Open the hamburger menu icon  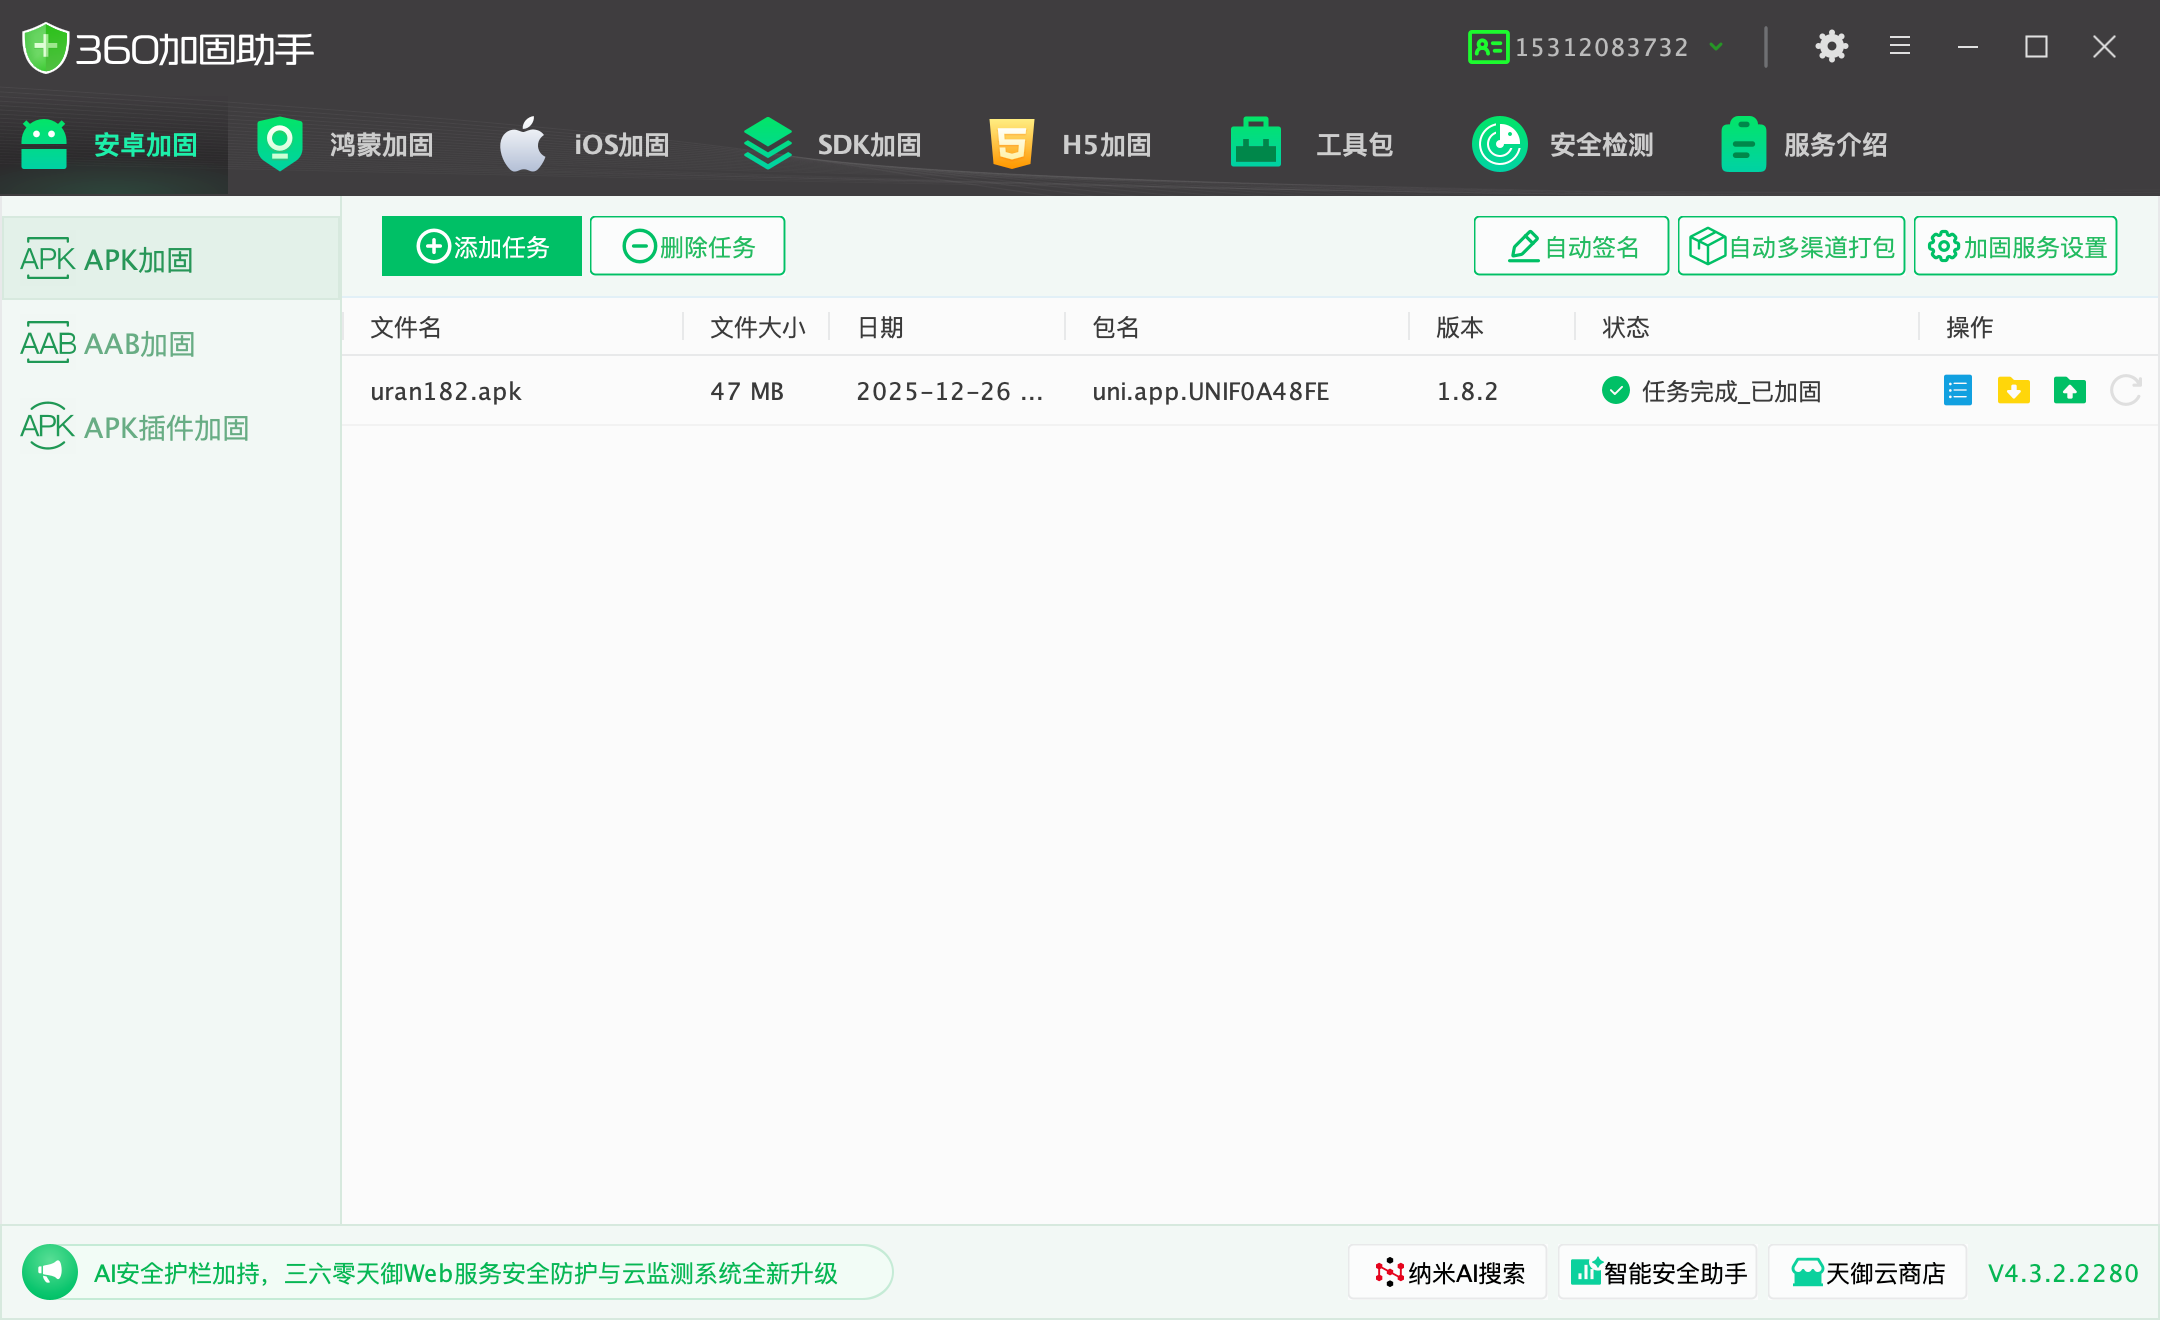click(x=1899, y=47)
